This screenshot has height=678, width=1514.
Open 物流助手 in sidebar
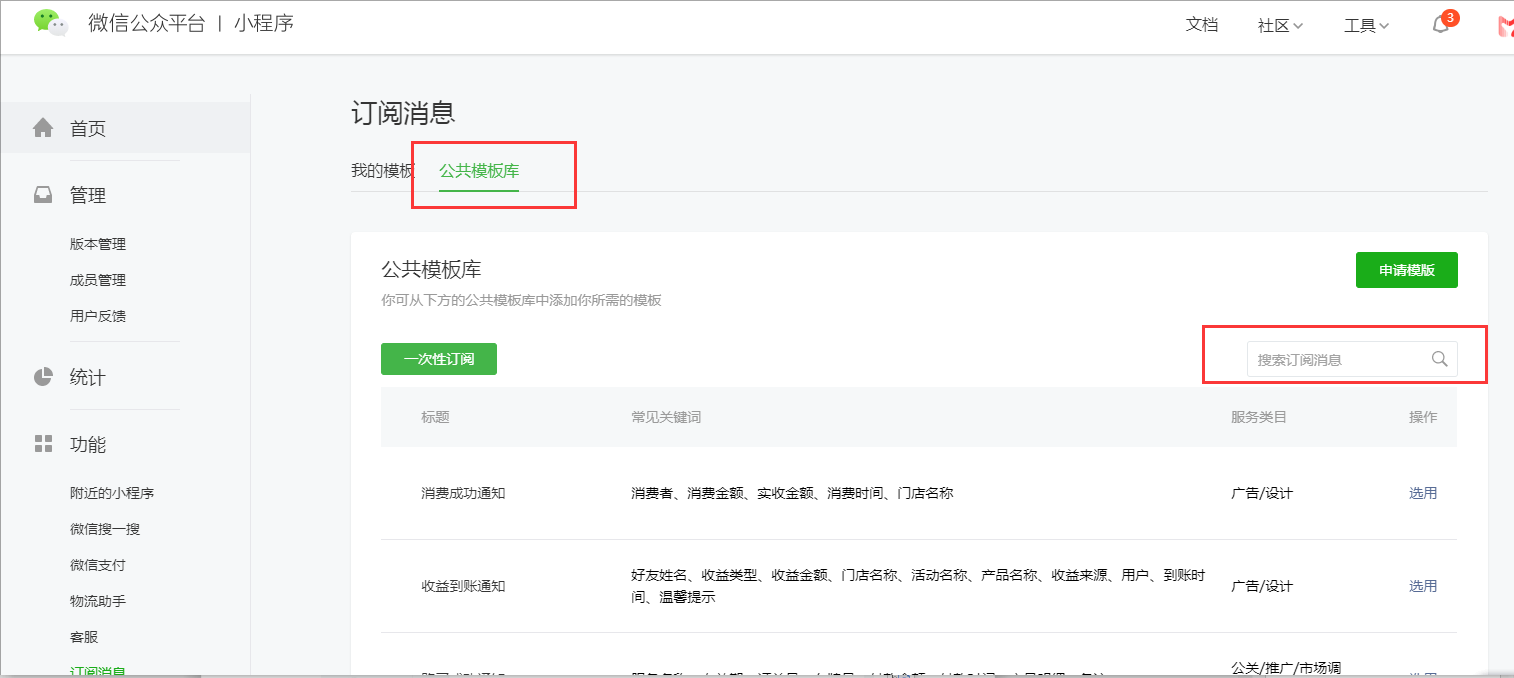pyautogui.click(x=98, y=601)
